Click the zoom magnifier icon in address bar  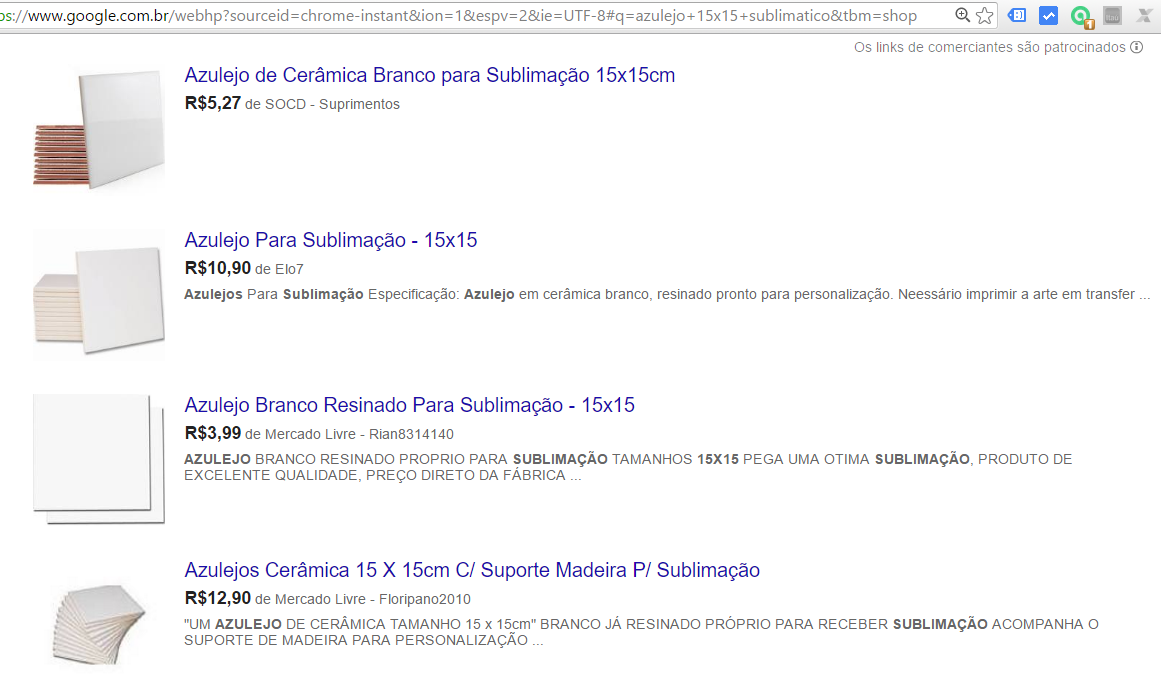(x=962, y=15)
